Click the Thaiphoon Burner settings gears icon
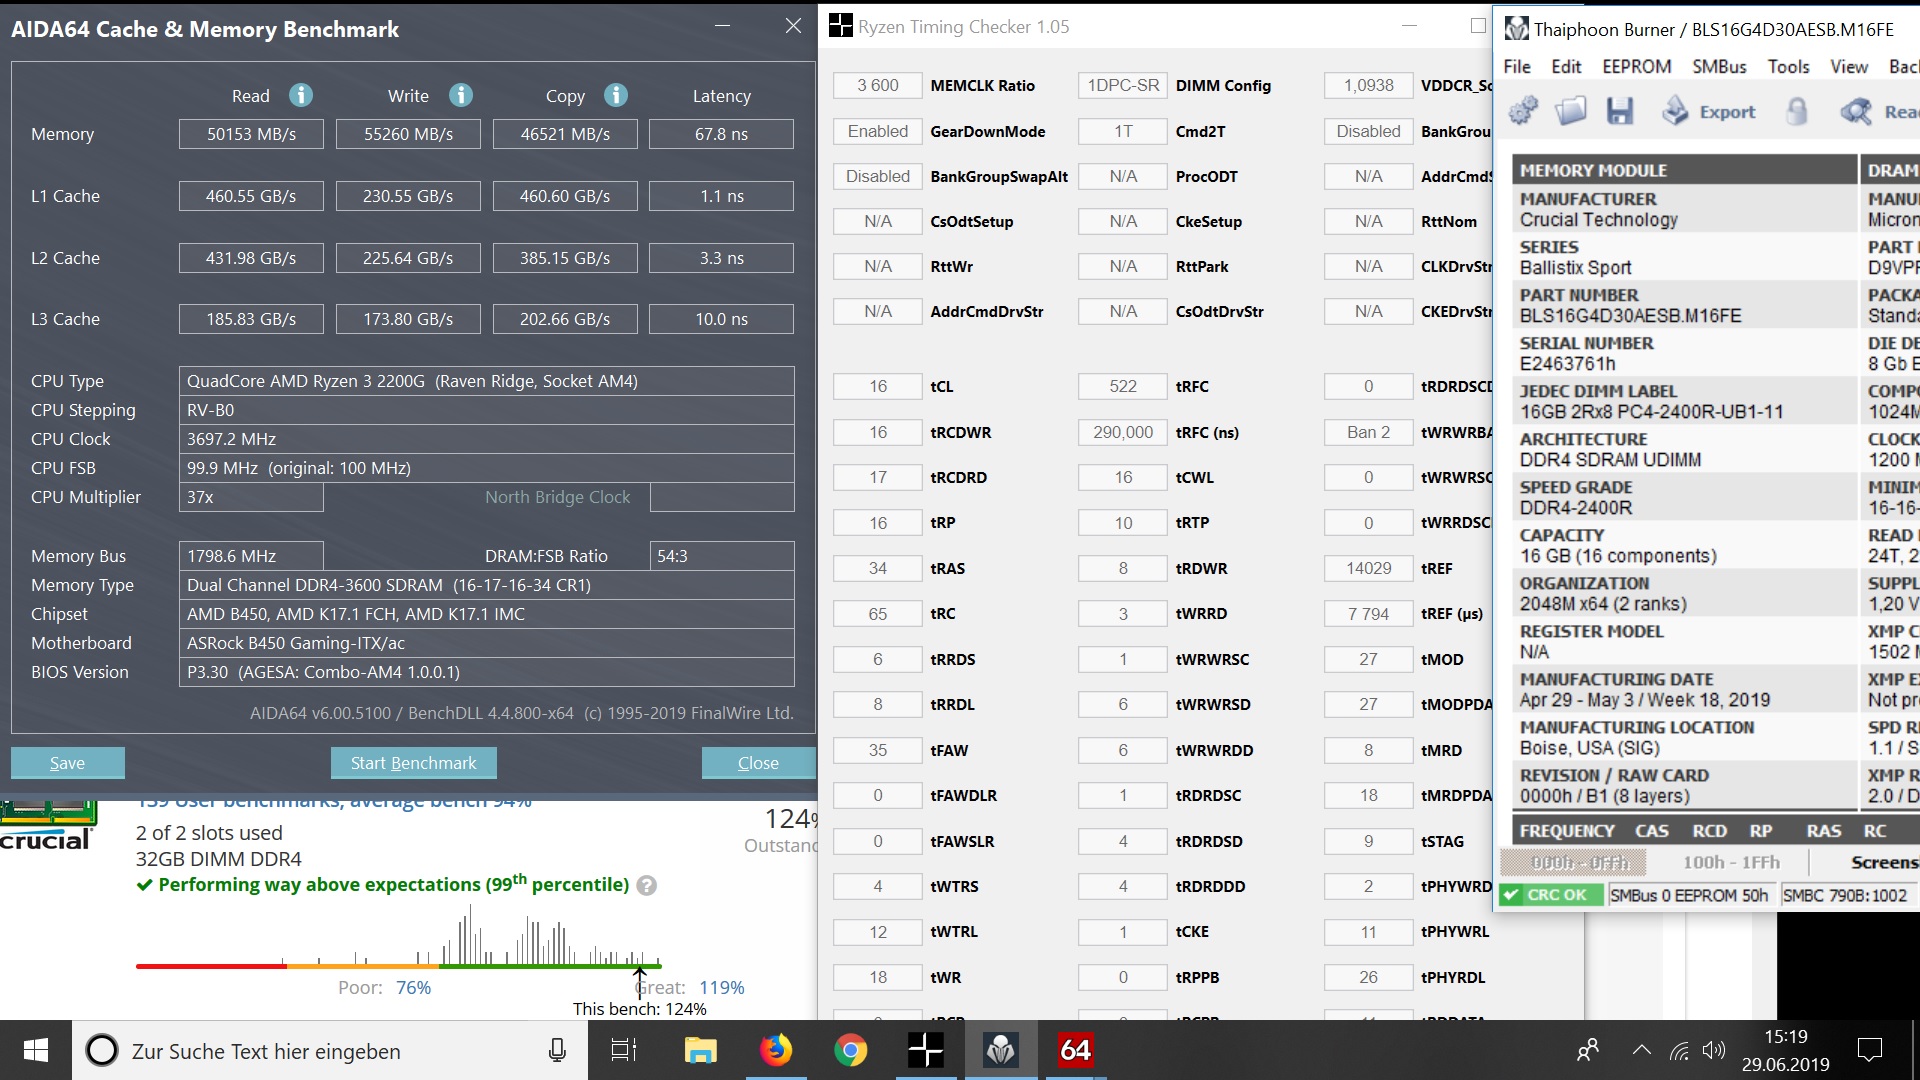 (1524, 111)
